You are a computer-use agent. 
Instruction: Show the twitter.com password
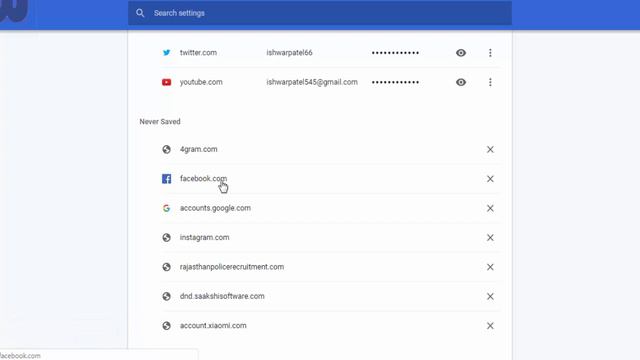point(461,53)
